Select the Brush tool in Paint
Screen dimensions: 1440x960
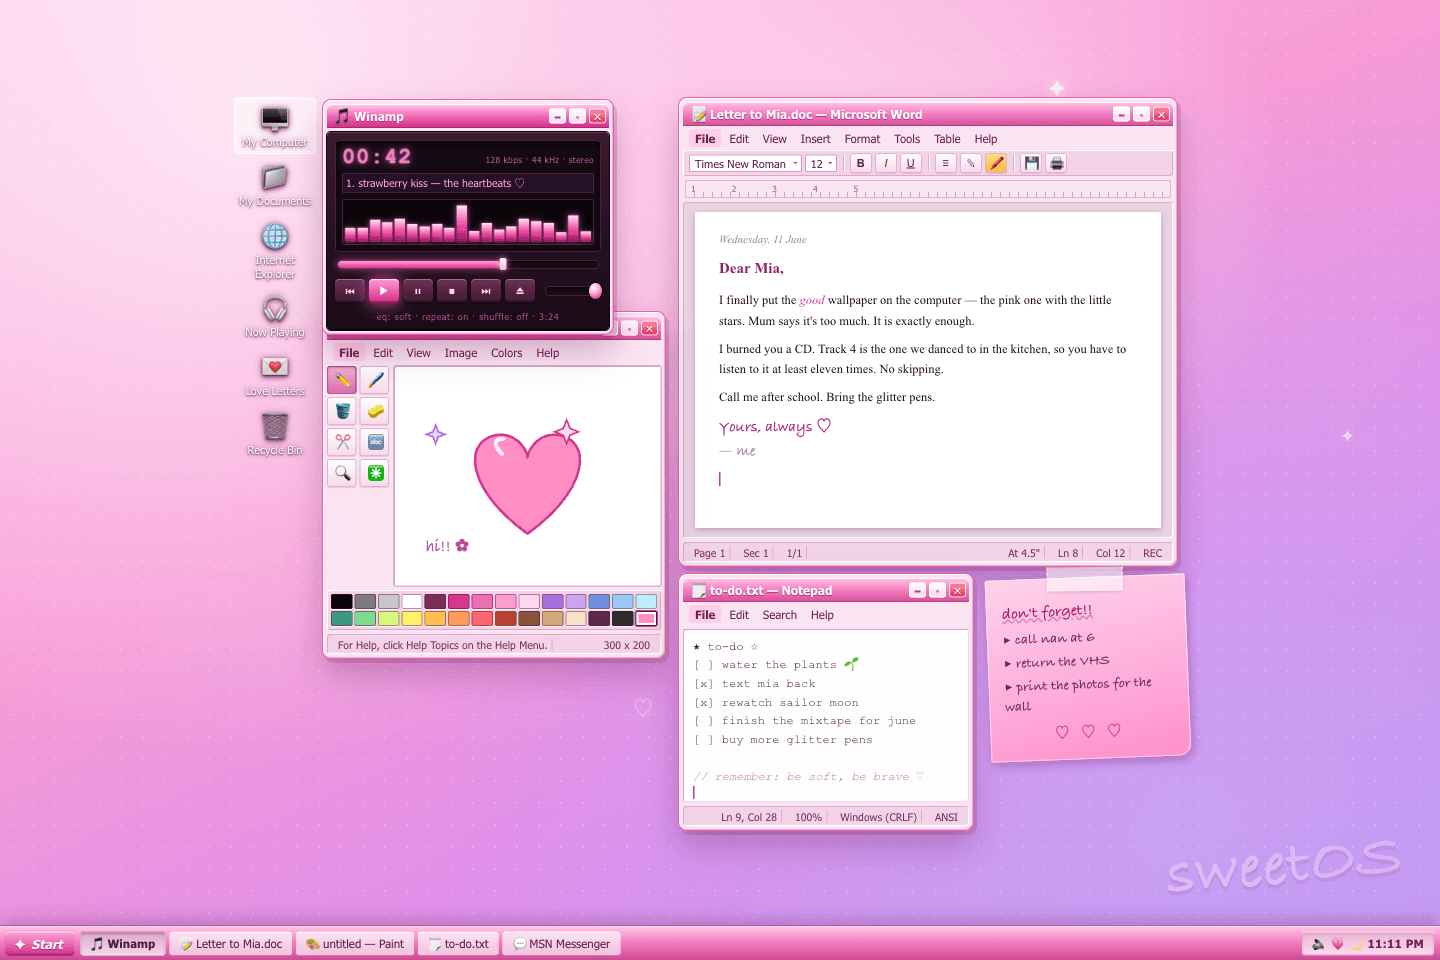click(x=375, y=380)
